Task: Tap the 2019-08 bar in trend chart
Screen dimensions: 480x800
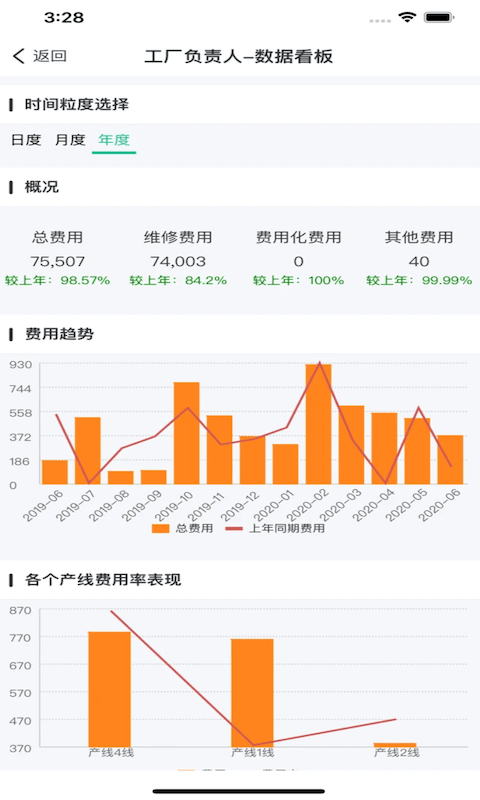Action: (121, 478)
